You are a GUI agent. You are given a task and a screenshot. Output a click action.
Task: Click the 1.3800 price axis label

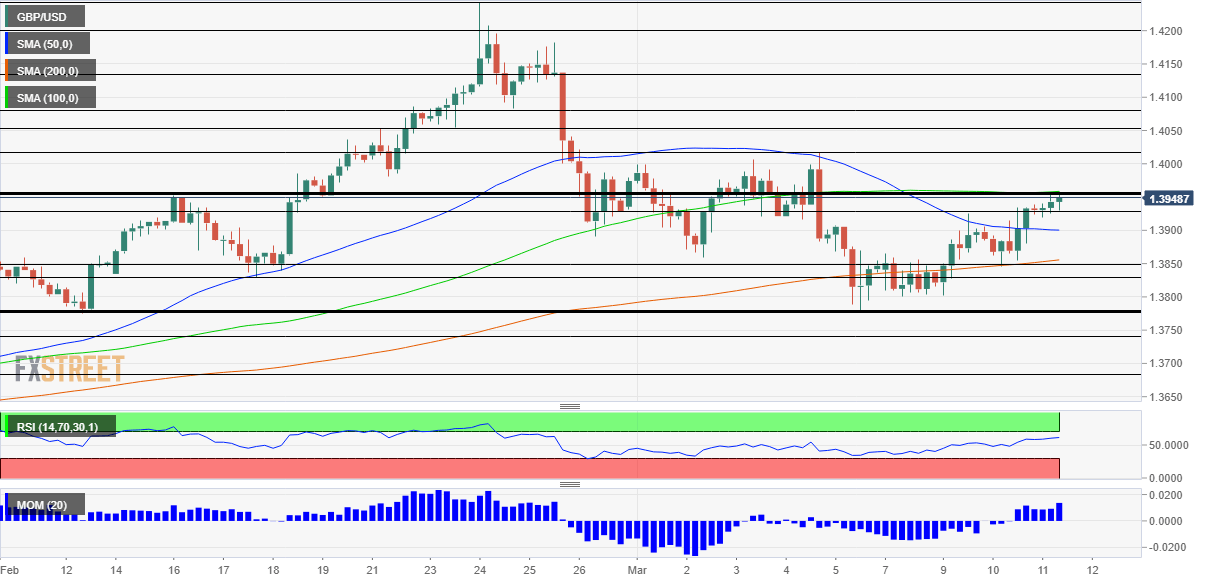[x=1167, y=297]
